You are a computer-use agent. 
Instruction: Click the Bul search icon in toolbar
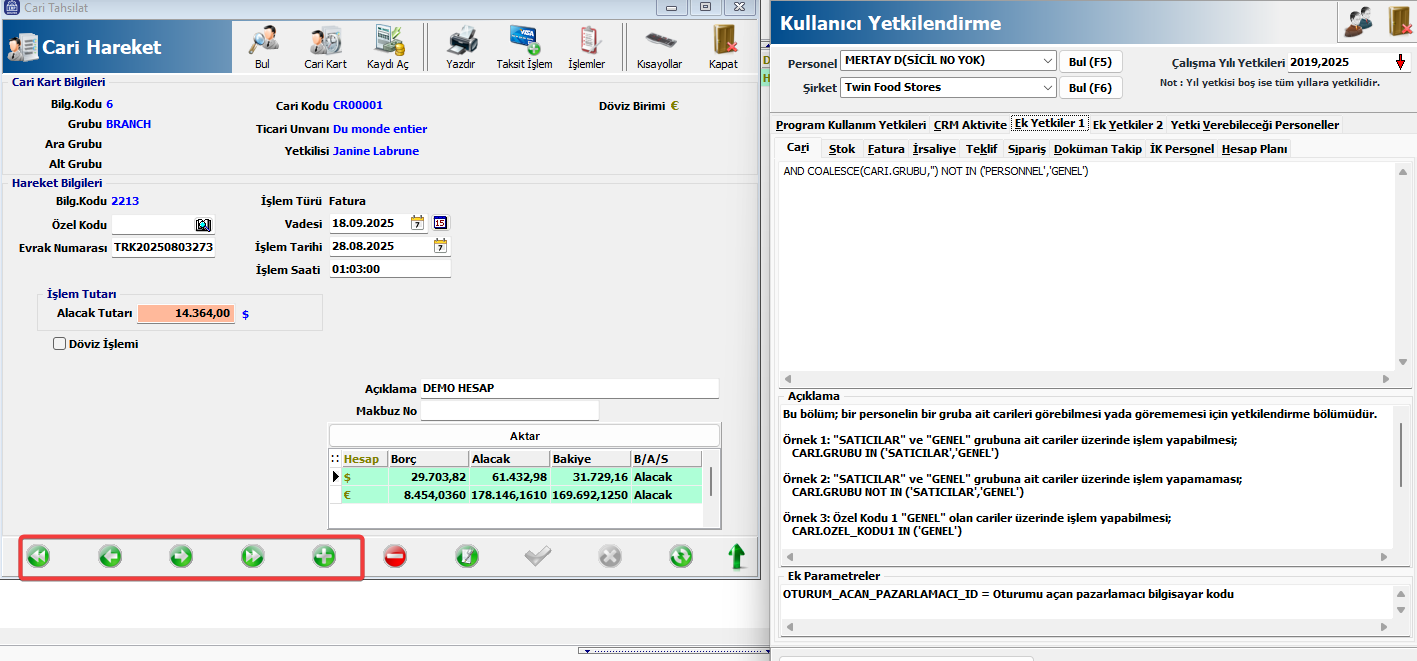(x=263, y=43)
